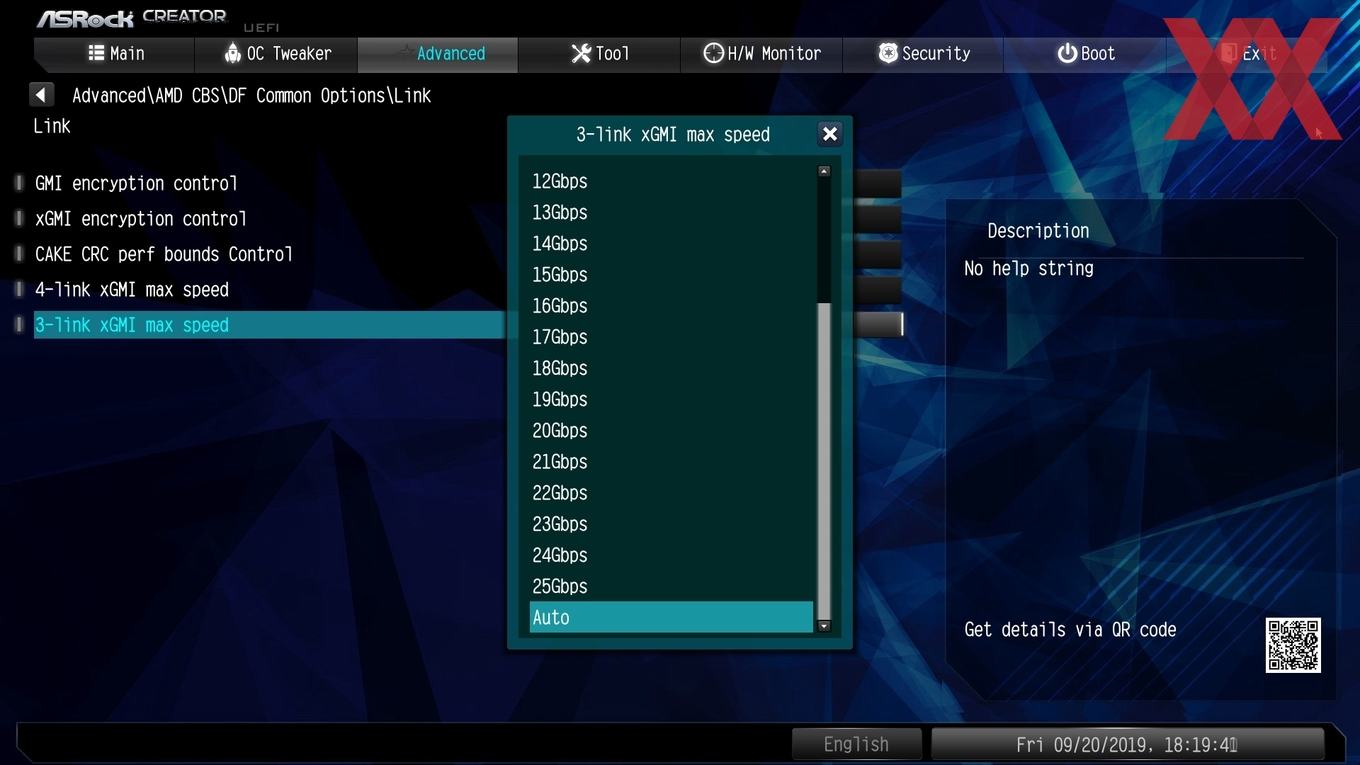Open the Exit tab
The height and width of the screenshot is (765, 1360).
tap(1247, 54)
